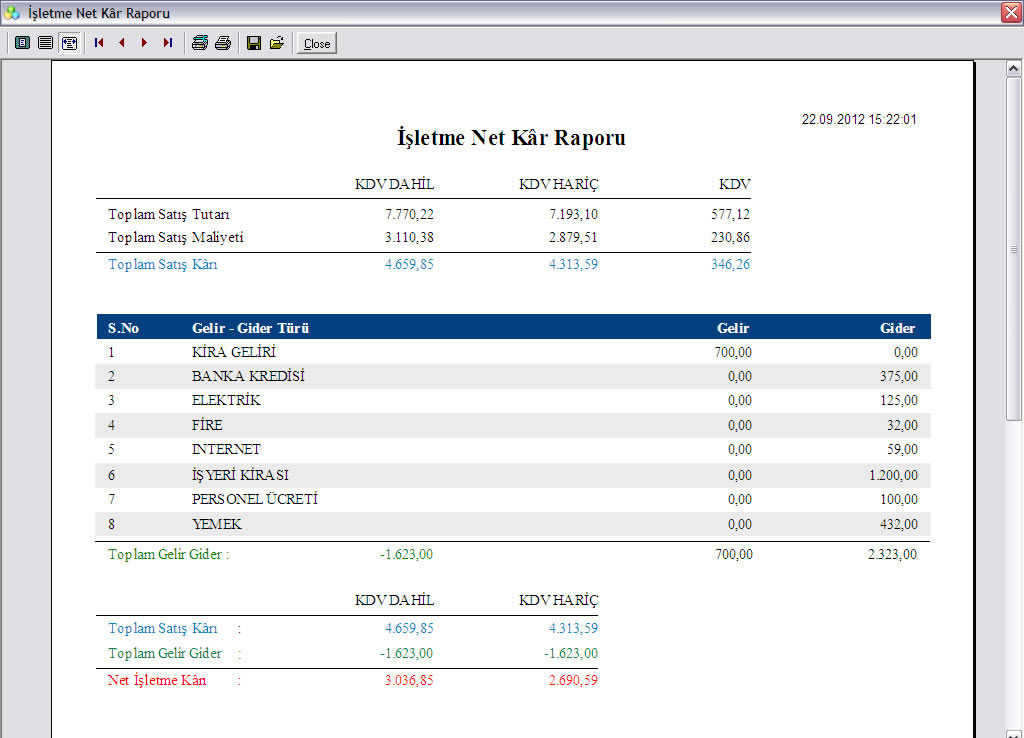Click the 700,00 income for KİRA GELİRİ
This screenshot has height=738, width=1024.
733,353
